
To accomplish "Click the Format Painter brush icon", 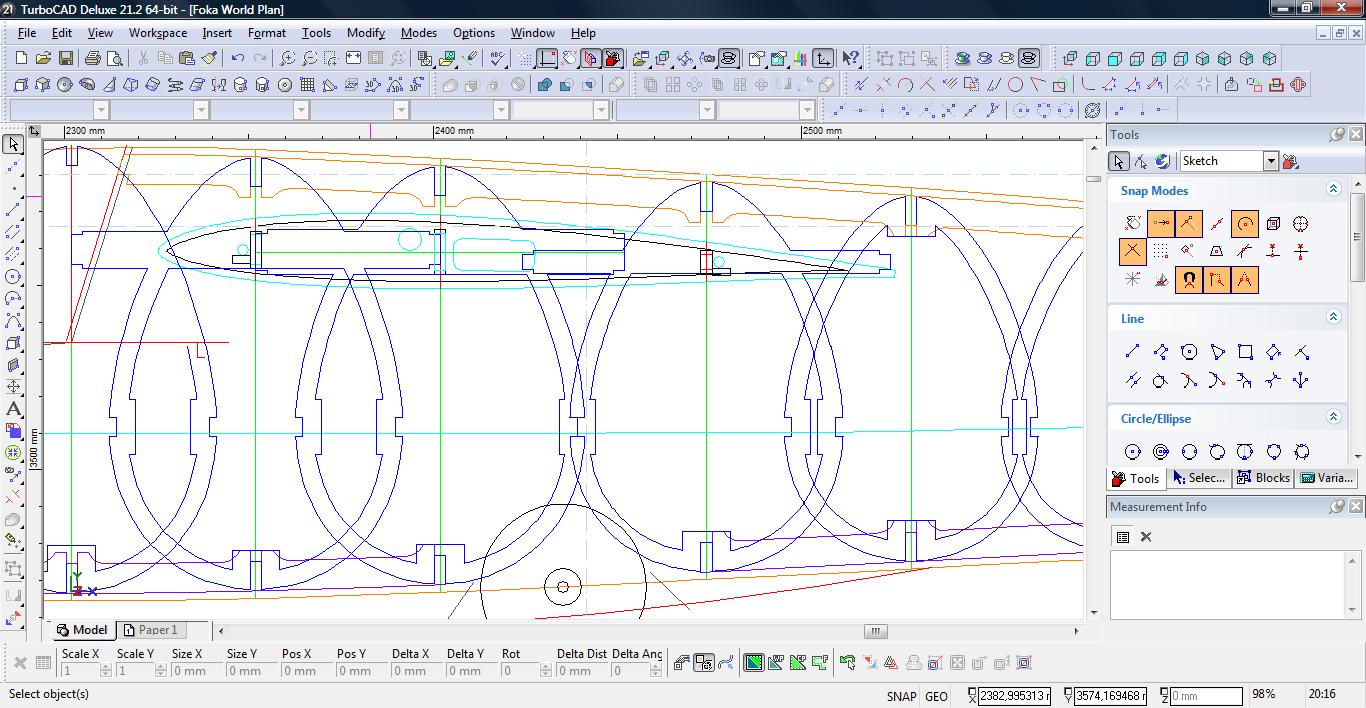I will (210, 59).
